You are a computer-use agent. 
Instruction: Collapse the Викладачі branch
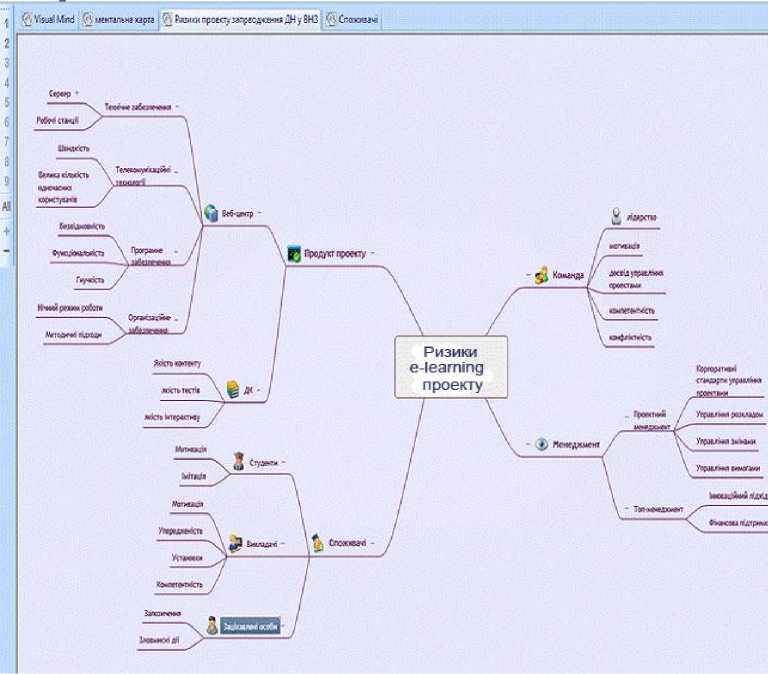coord(283,543)
